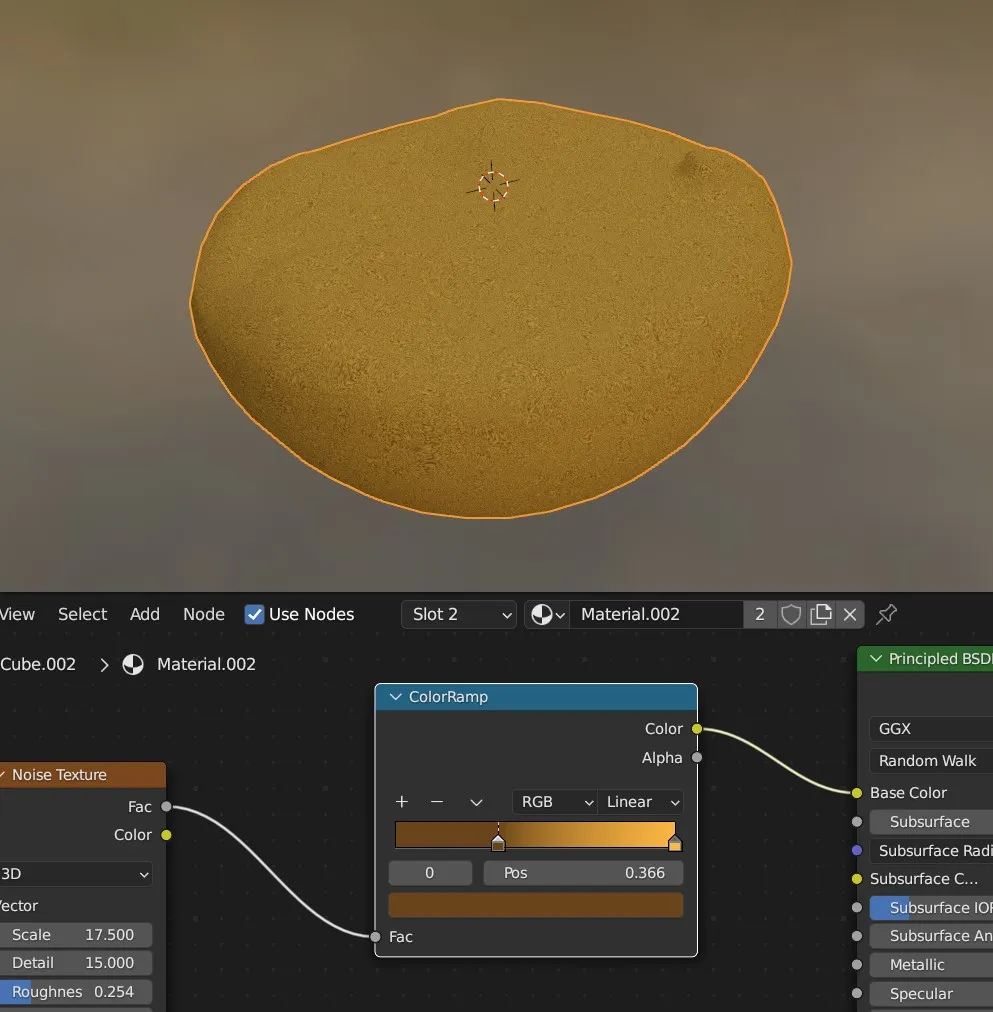The width and height of the screenshot is (993, 1012).
Task: Click the Subsurface Color yellow socket
Action: coord(857,879)
